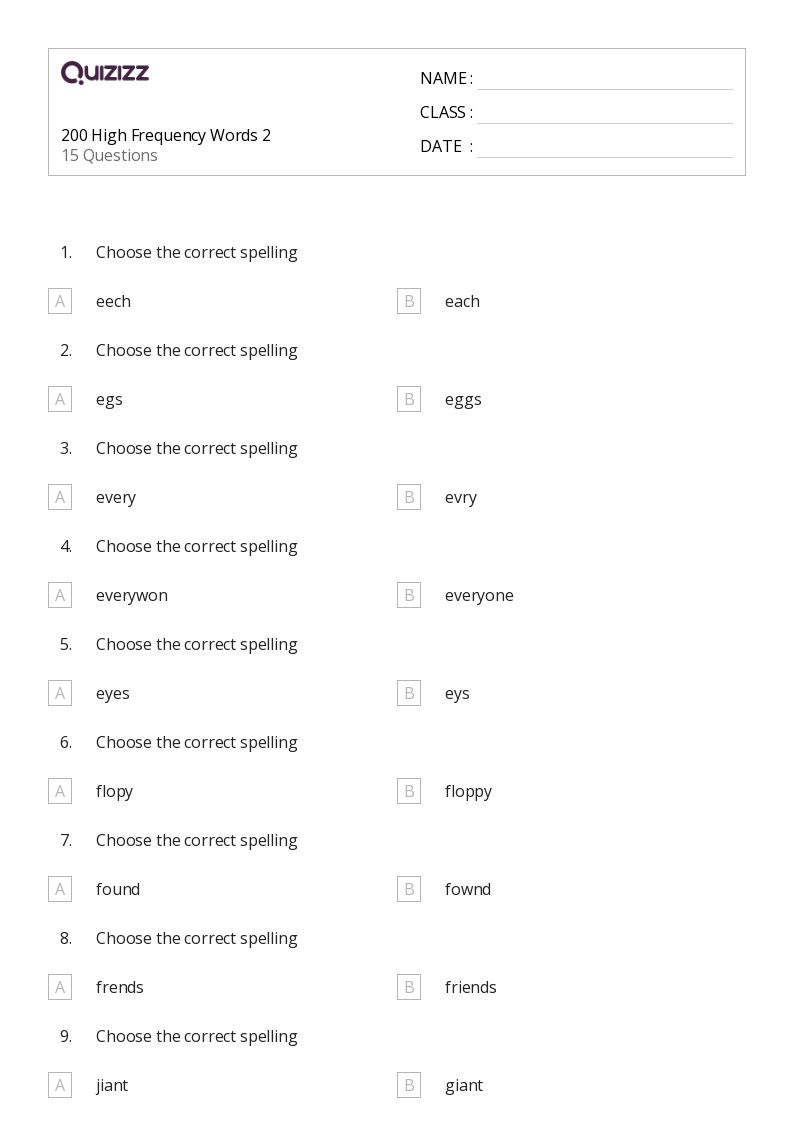Click the NAME input line
Screen dimensions: 794x1123
(604, 80)
